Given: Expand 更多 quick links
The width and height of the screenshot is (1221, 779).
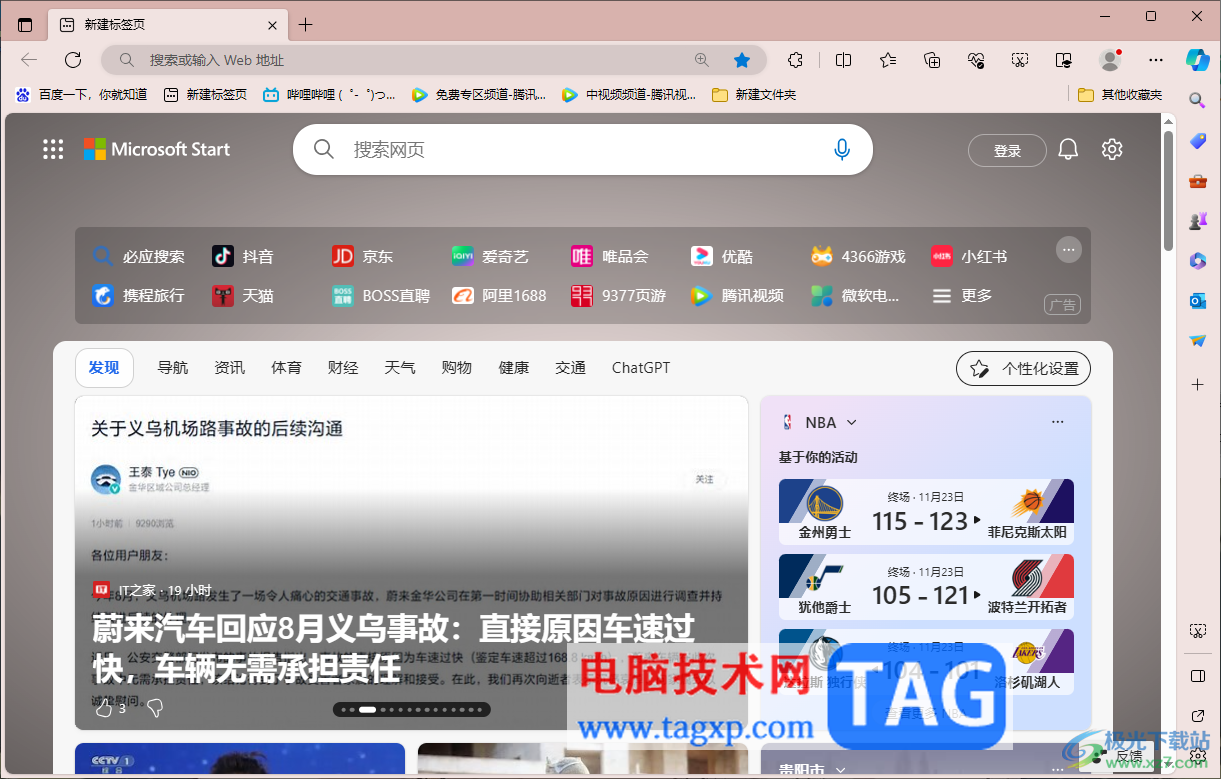Looking at the screenshot, I should [x=962, y=295].
